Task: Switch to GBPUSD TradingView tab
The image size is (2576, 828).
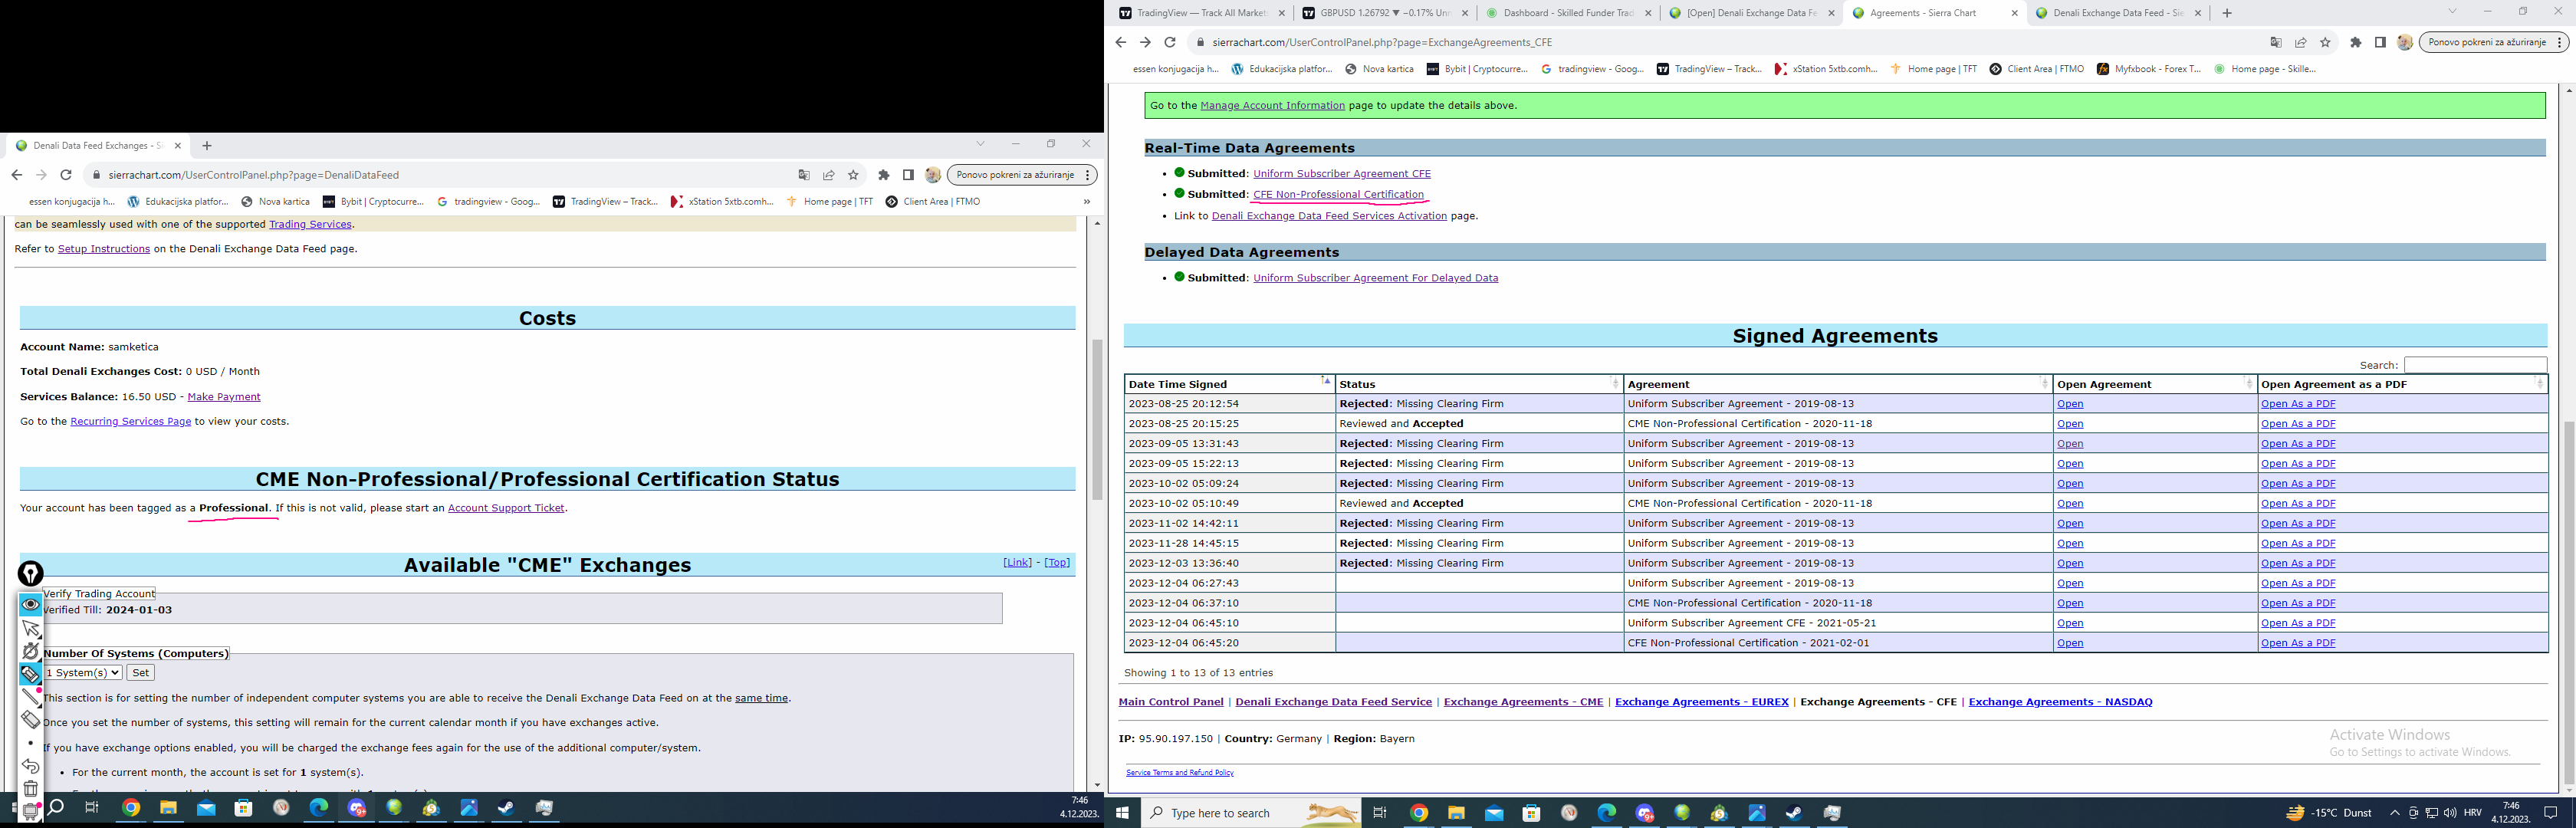Action: click(1384, 13)
